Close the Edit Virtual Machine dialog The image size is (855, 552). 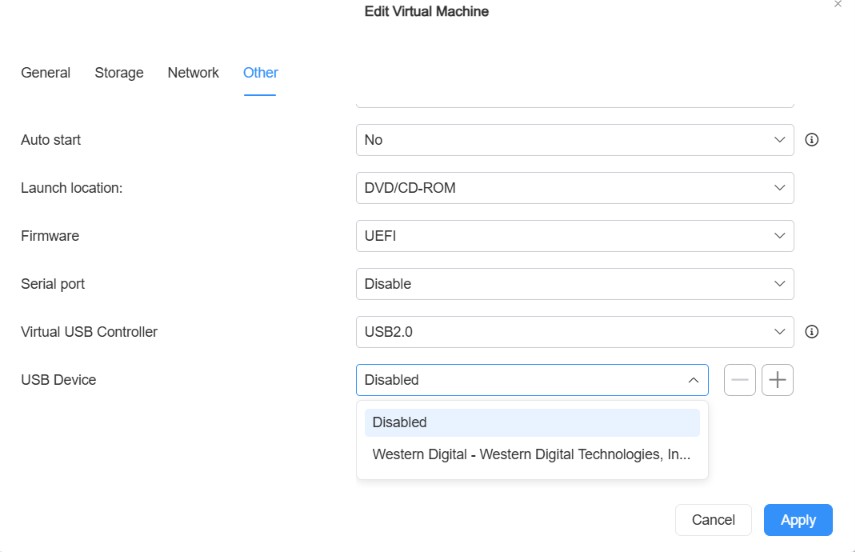[838, 4]
